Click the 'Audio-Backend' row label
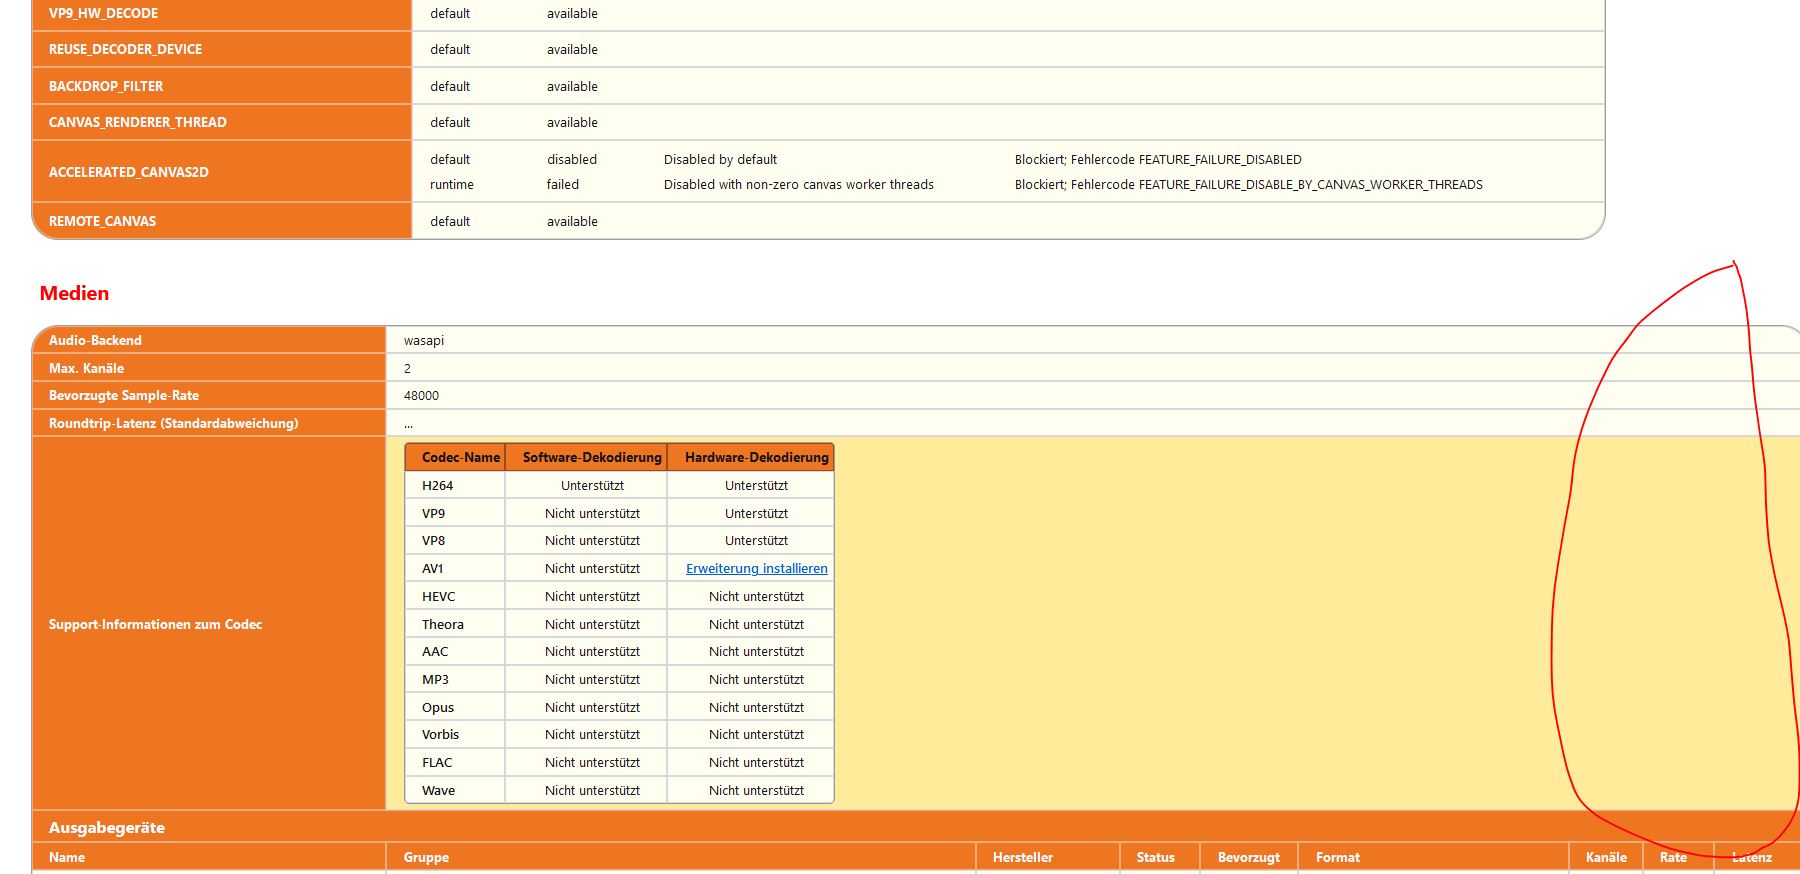 (96, 341)
